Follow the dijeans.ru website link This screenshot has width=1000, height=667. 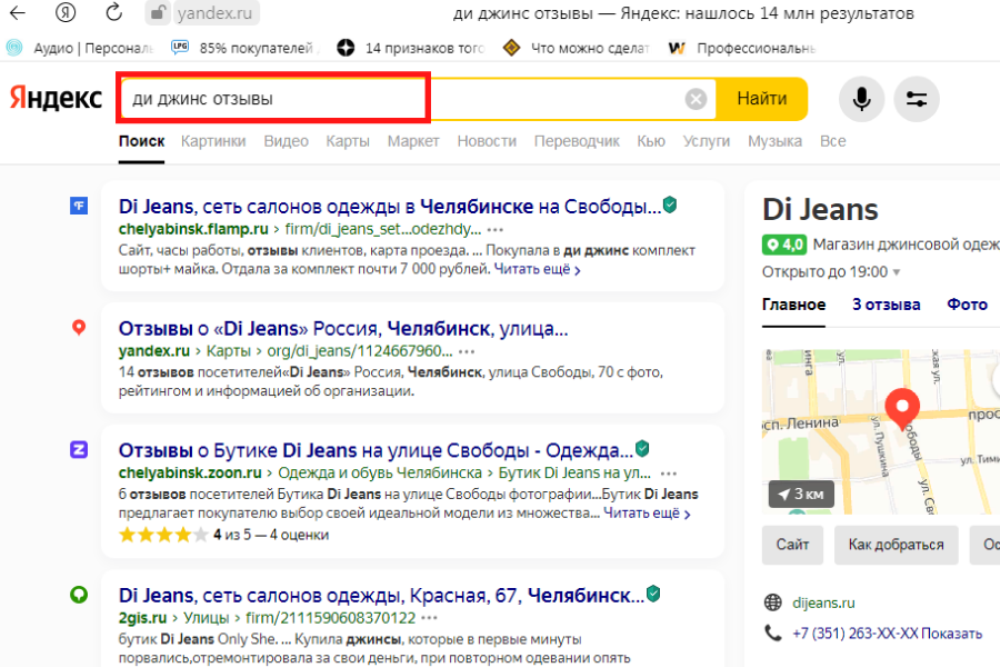pos(823,602)
